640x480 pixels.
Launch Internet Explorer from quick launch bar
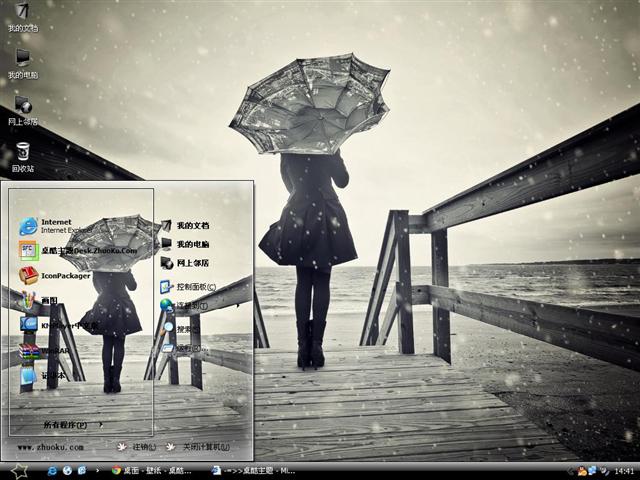(52, 471)
